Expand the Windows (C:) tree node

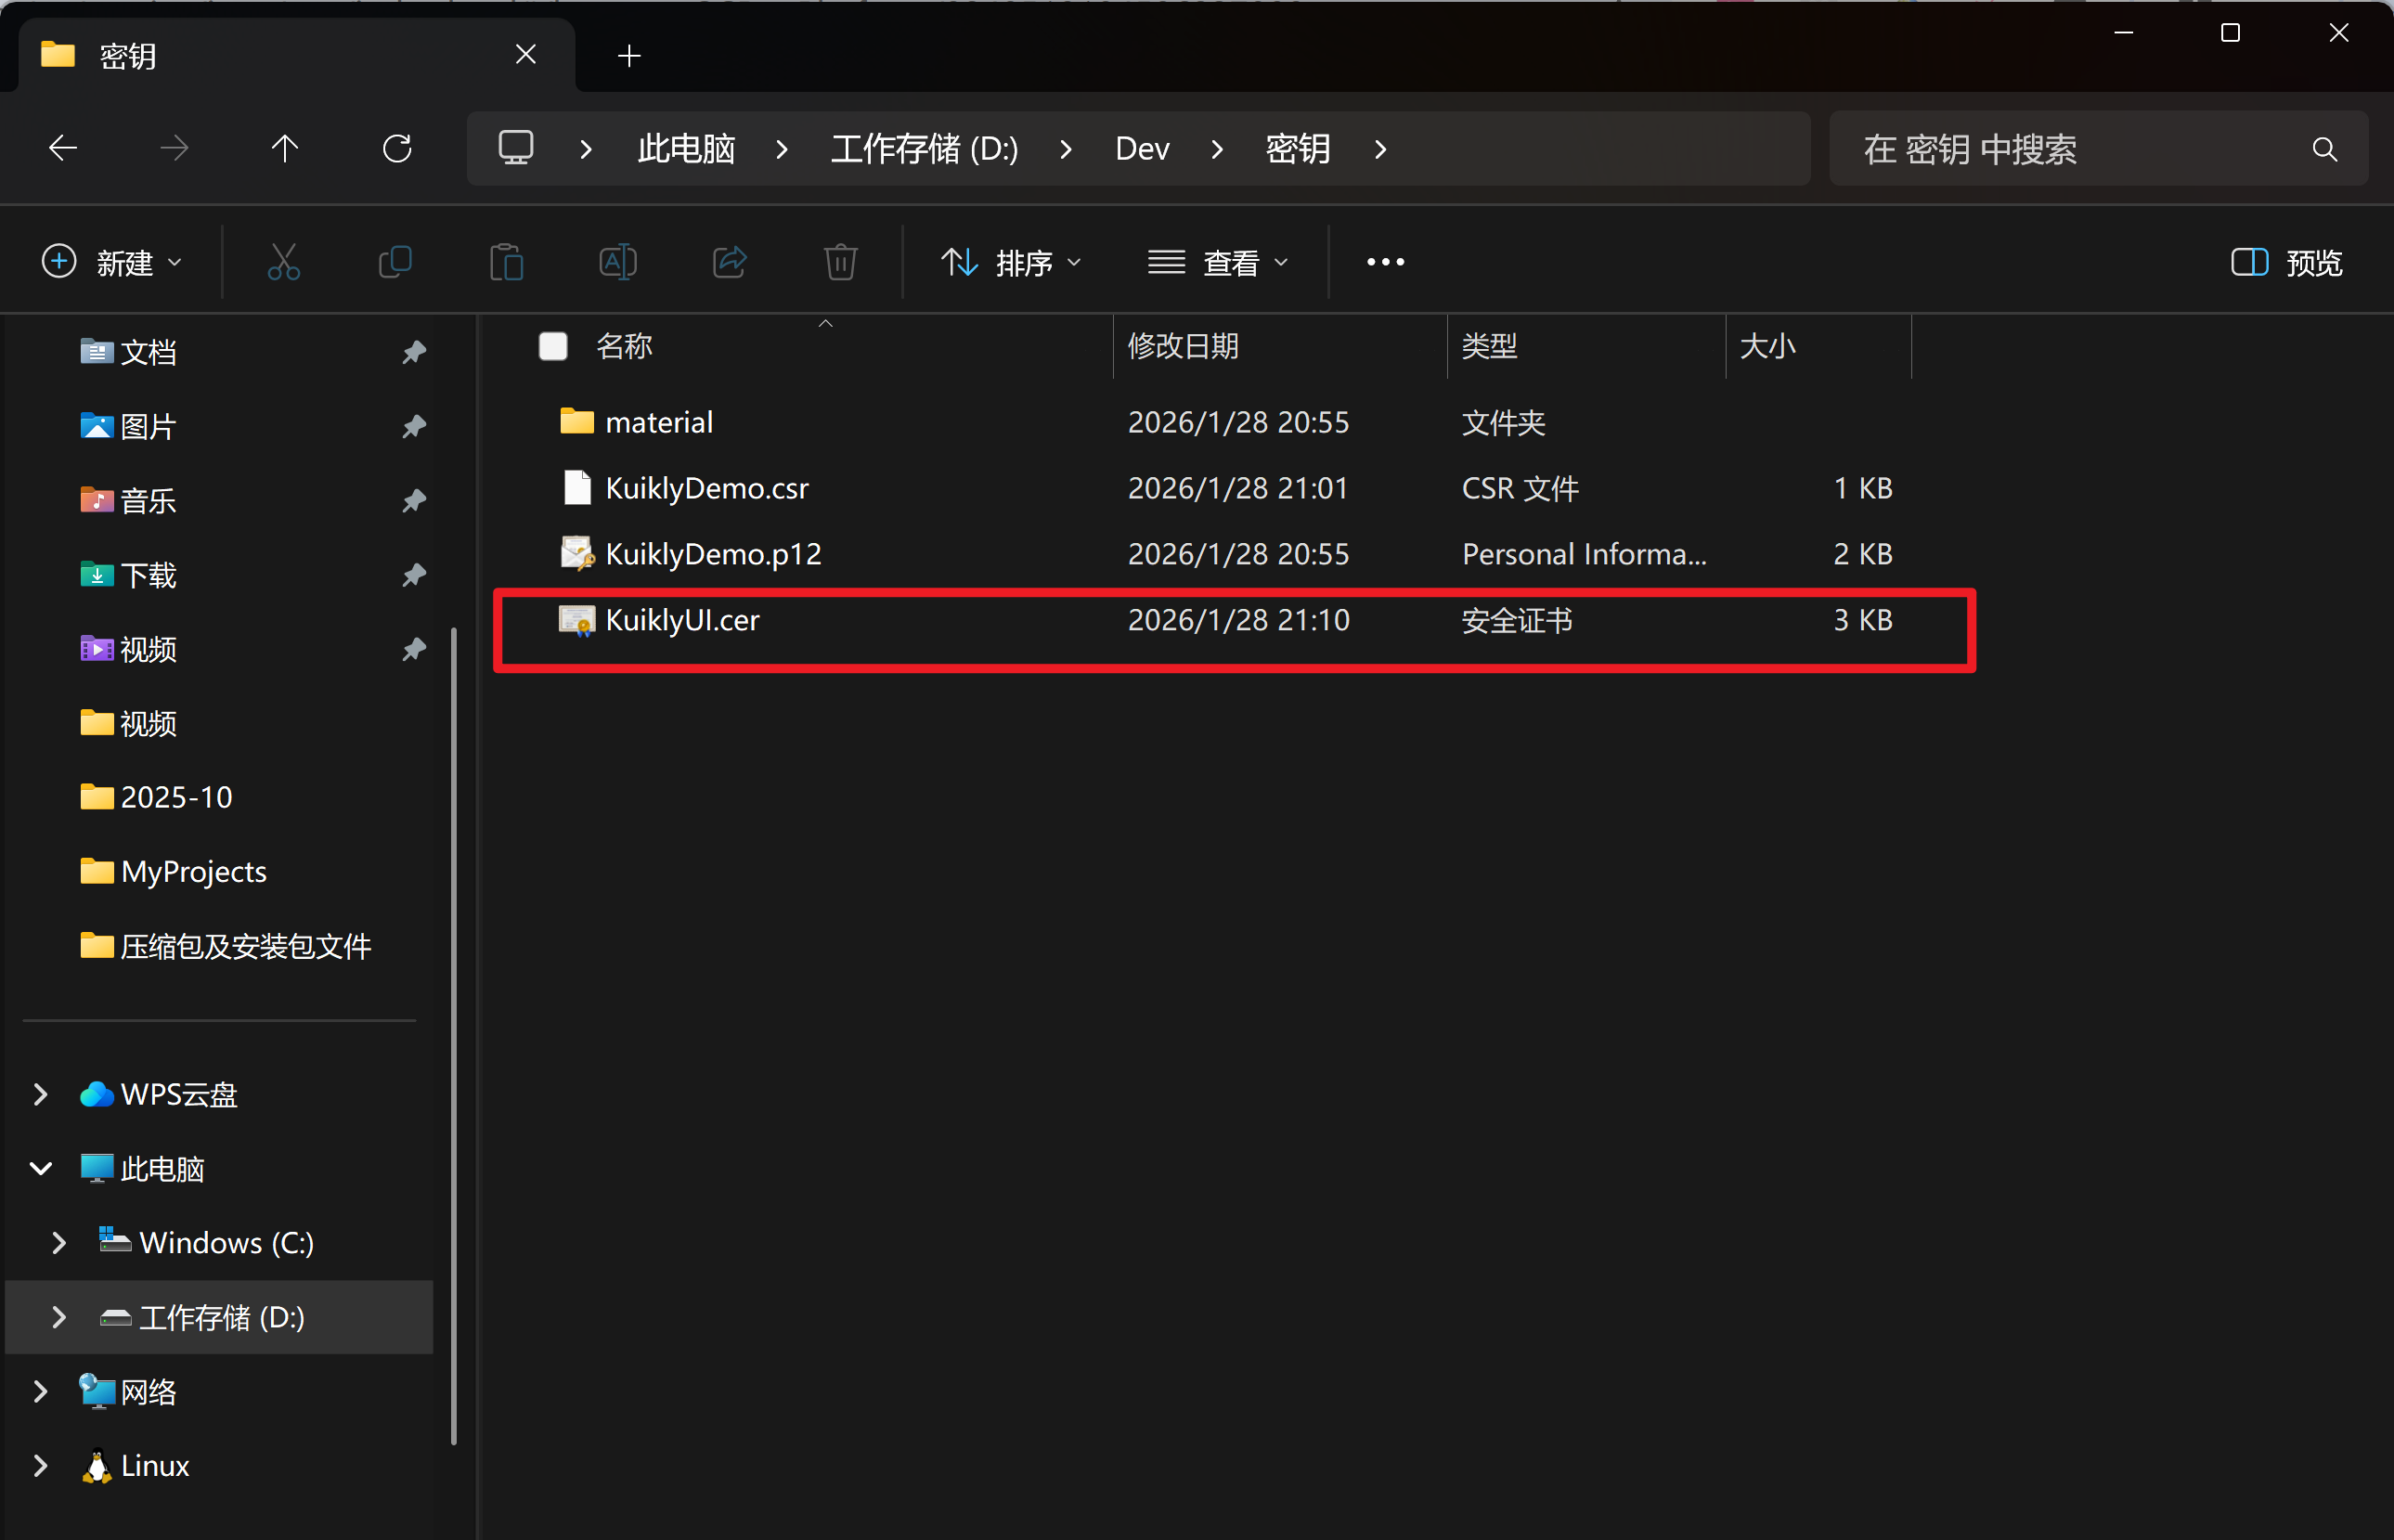pyautogui.click(x=59, y=1242)
